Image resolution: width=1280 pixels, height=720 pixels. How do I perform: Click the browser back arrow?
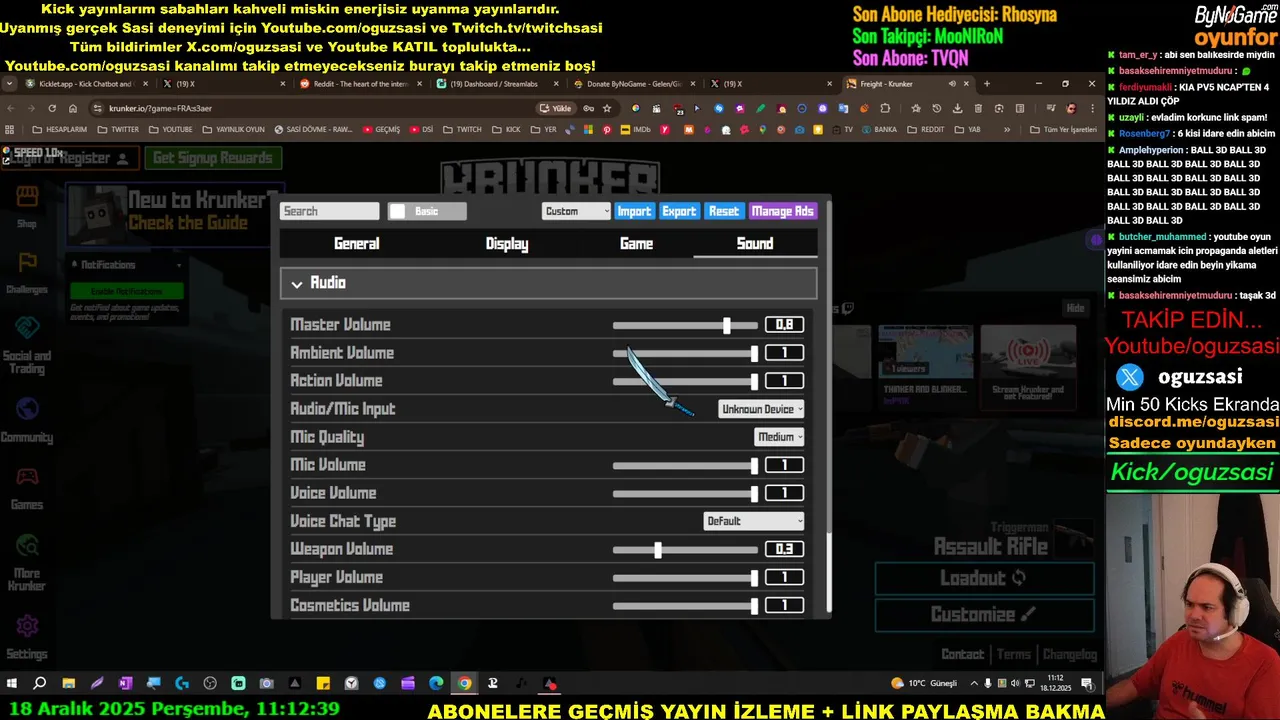[x=11, y=108]
